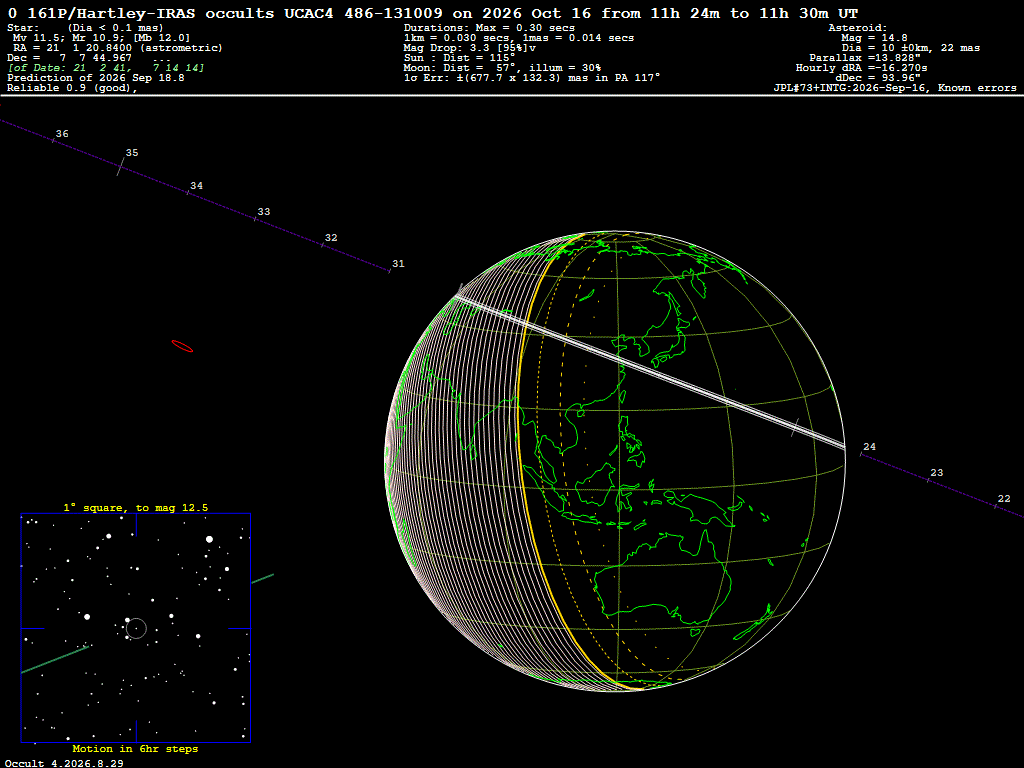Click the target star circle in star chart
Viewport: 1024px width, 768px height.
tap(136, 629)
